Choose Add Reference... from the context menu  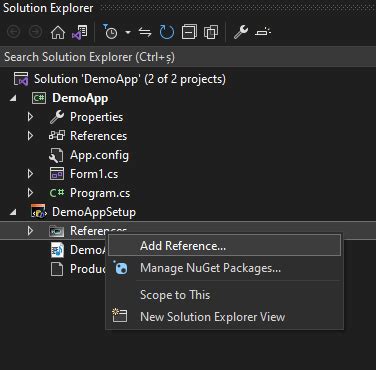click(x=224, y=246)
